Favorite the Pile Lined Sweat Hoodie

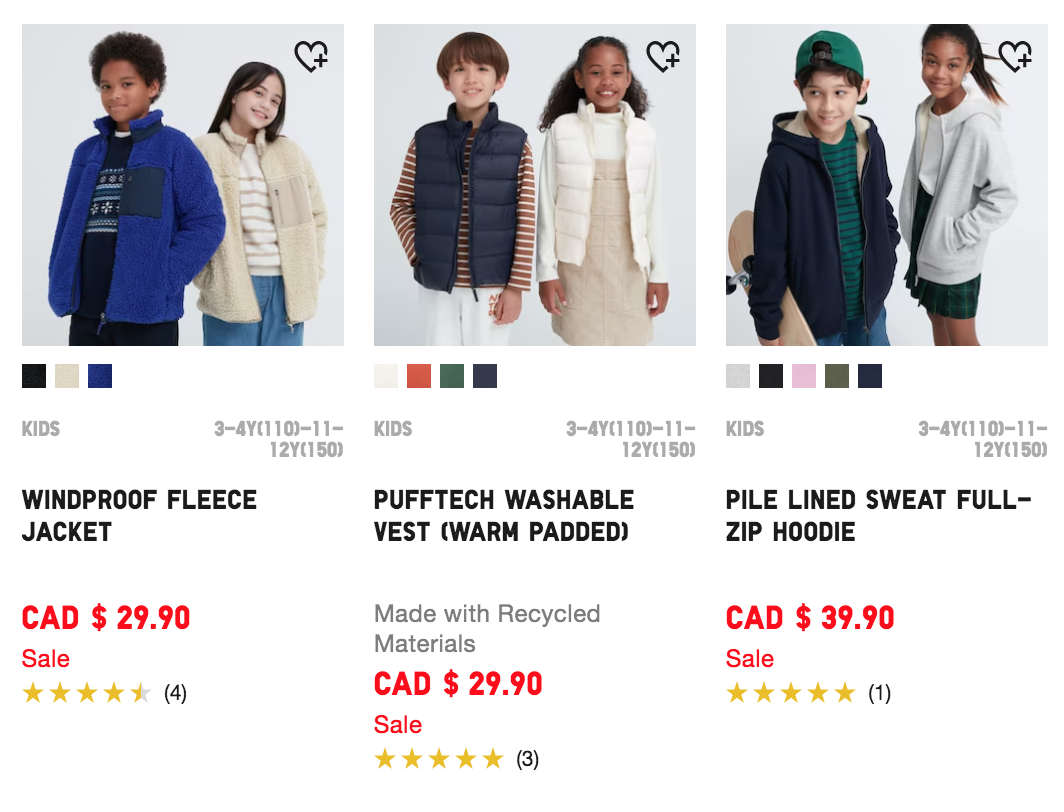[1015, 57]
